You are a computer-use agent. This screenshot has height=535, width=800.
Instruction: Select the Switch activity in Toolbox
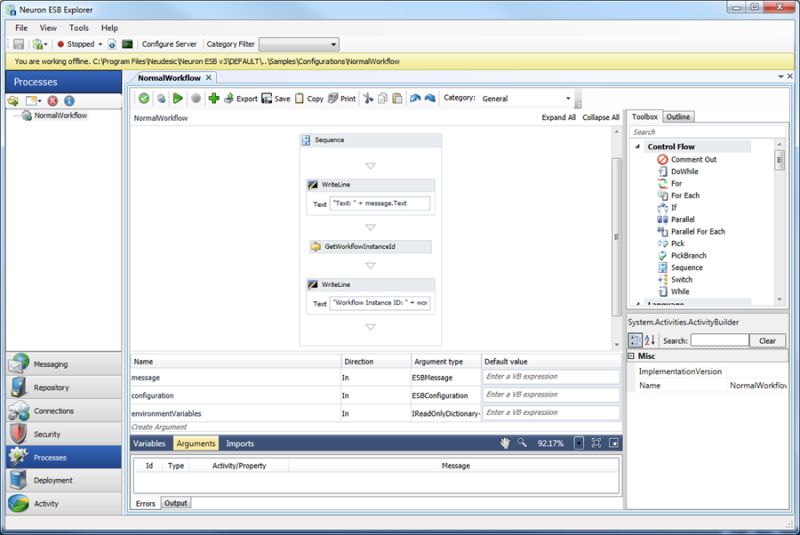[x=675, y=279]
